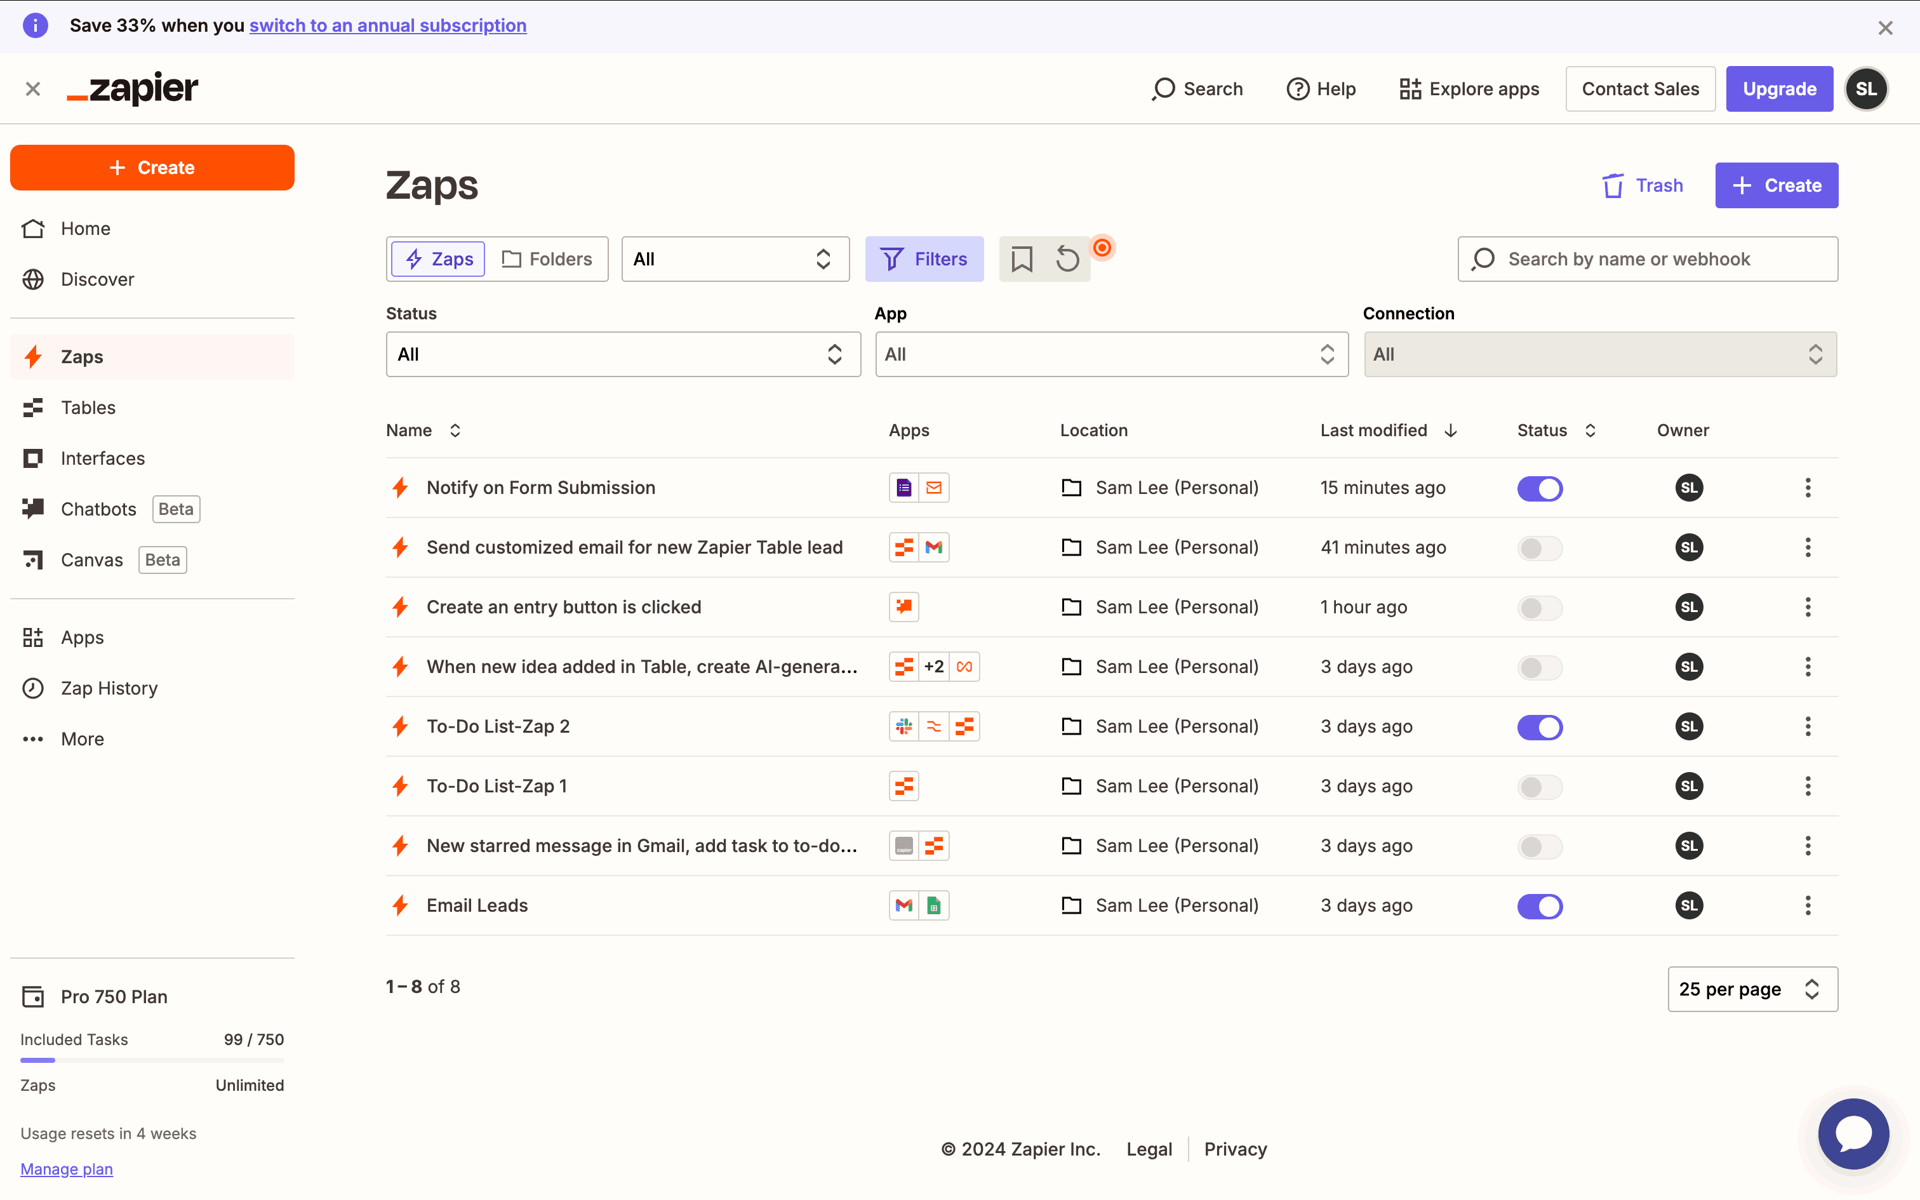Image resolution: width=1920 pixels, height=1200 pixels.
Task: Enable the New starred message in Gmail zap
Action: coord(1540,847)
